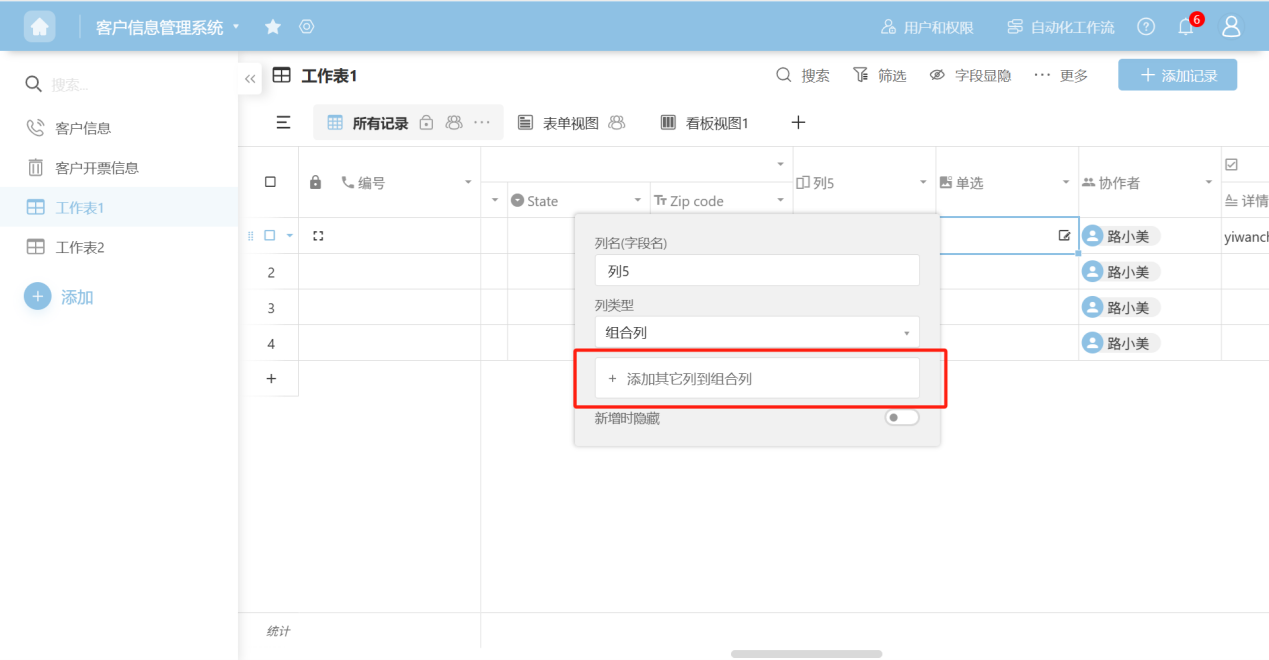Tick the first row's selection checkbox
The image size is (1269, 660).
tap(269, 236)
